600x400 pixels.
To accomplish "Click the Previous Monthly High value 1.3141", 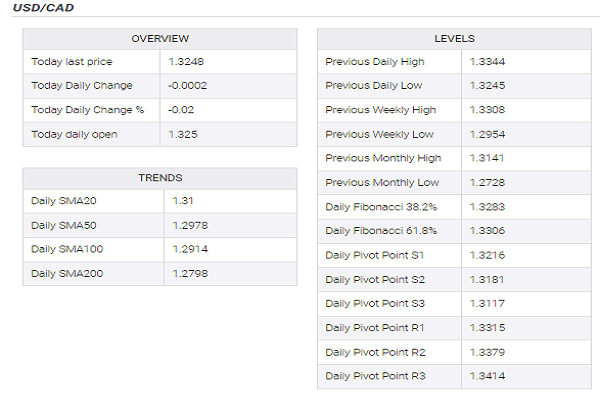I will pos(487,158).
